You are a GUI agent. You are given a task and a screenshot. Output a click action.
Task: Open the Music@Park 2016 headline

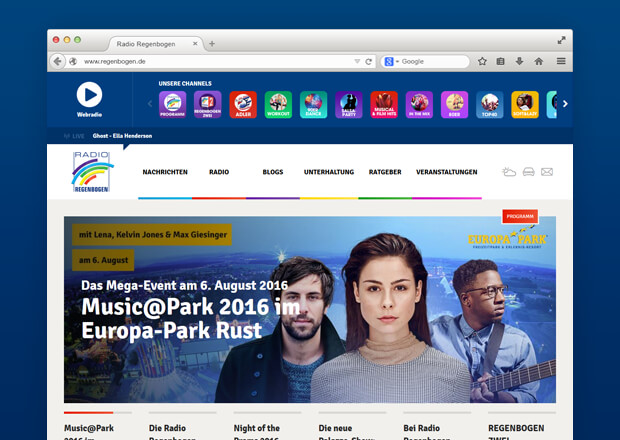190,318
